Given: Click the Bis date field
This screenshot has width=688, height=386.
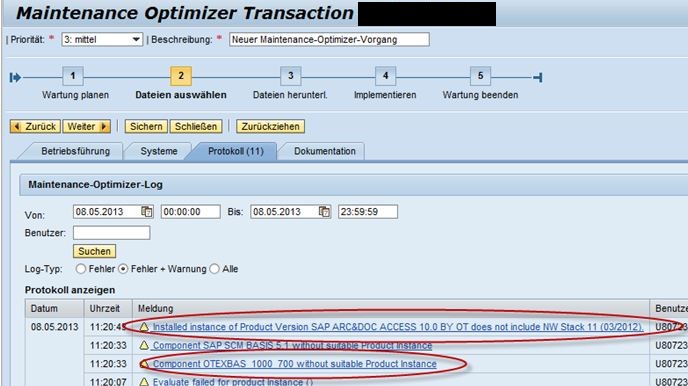Looking at the screenshot, I should point(284,211).
